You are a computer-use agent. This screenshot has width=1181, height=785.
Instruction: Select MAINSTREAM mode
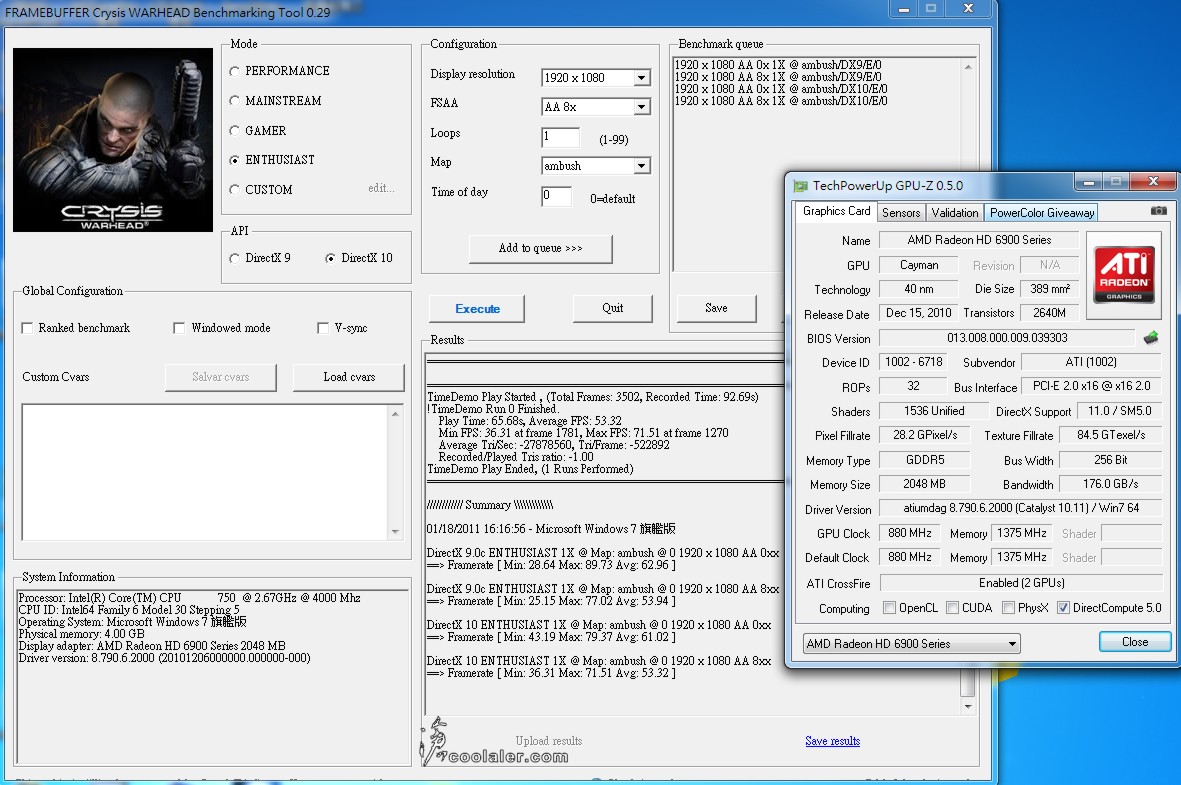[x=234, y=101]
